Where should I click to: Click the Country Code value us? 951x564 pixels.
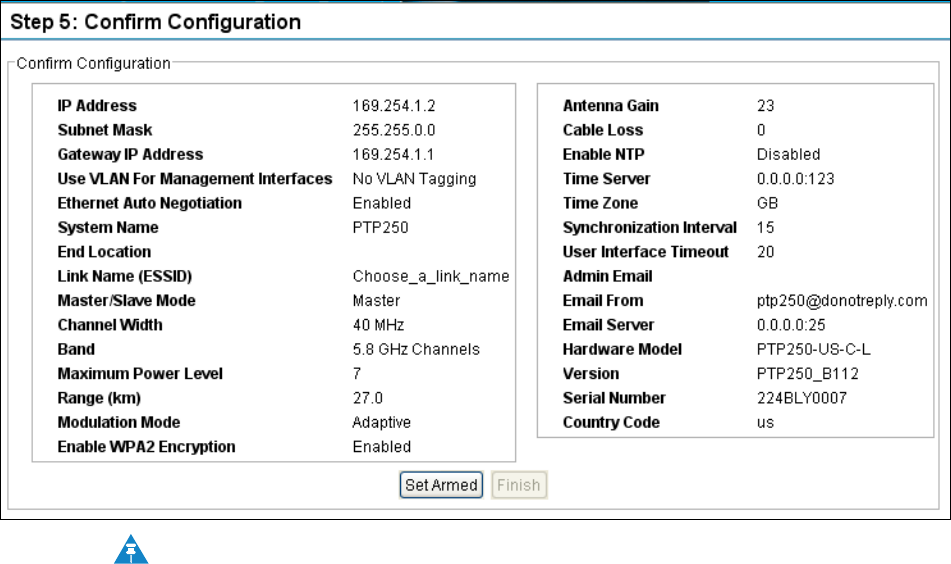tap(765, 423)
